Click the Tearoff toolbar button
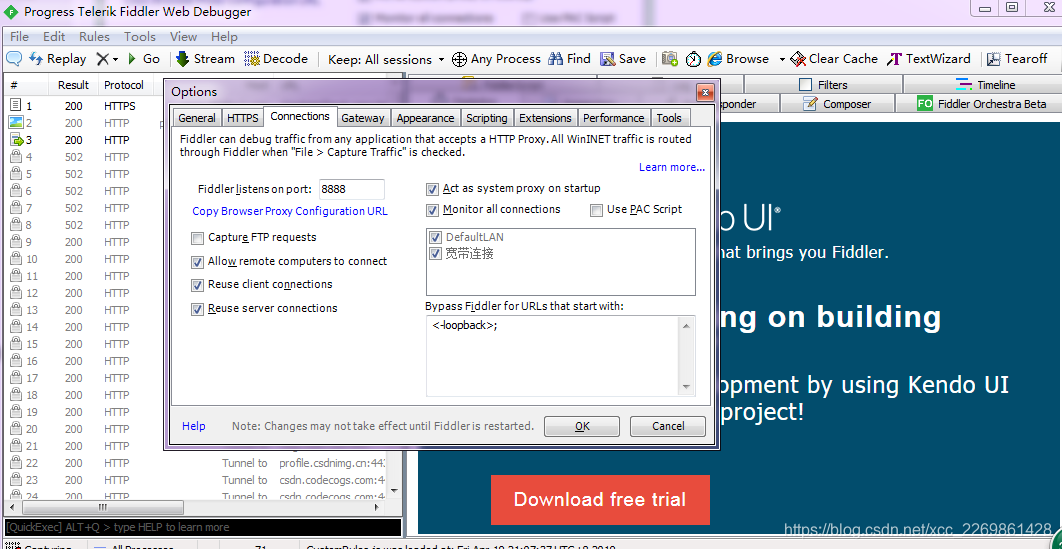Viewport: 1062px width, 549px height. tap(1017, 59)
